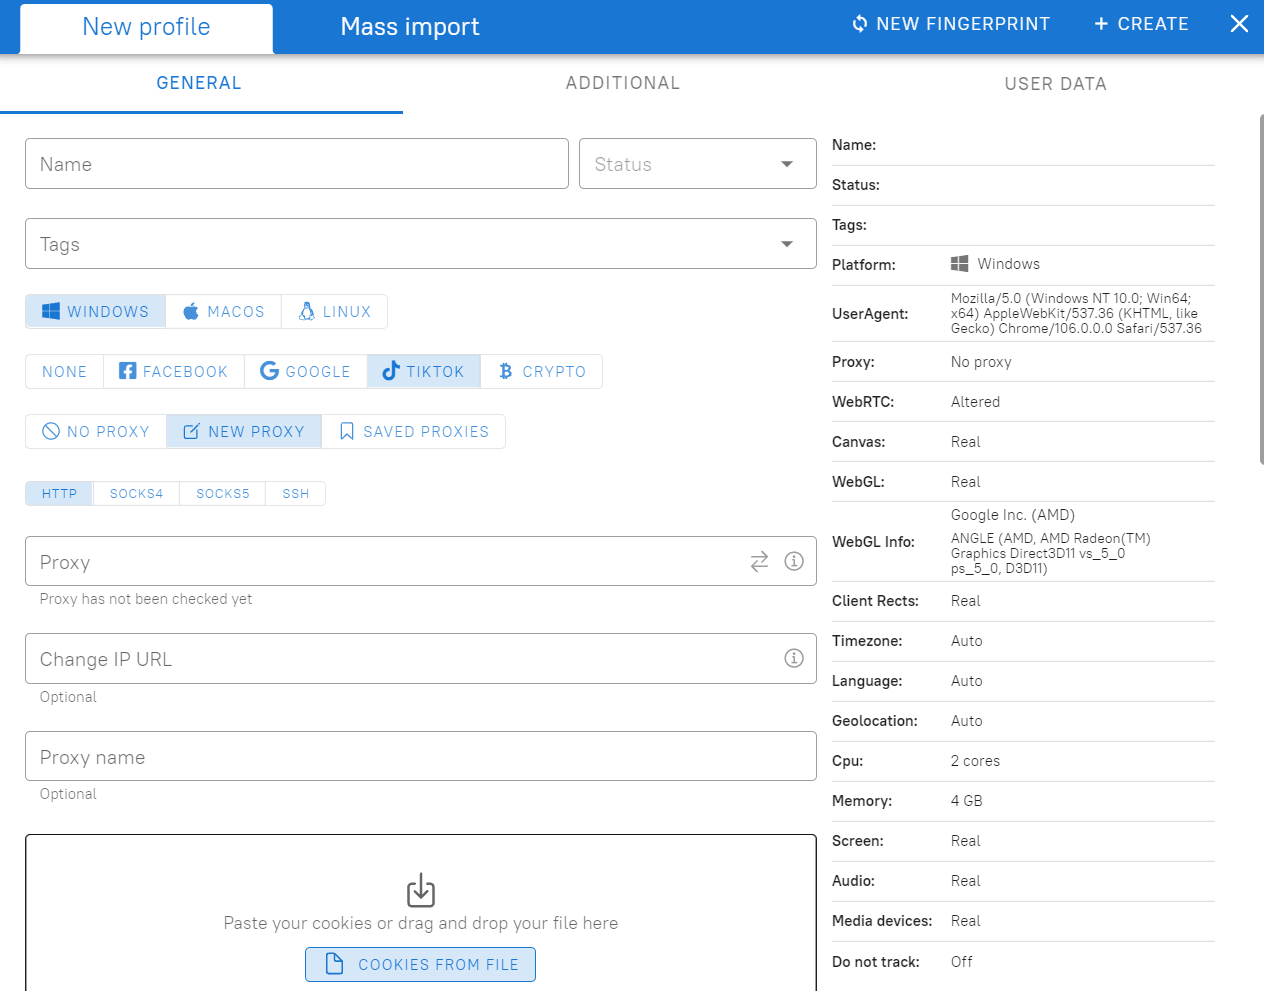1264x991 pixels.
Task: Click the download icon in cookies drop area
Action: (x=421, y=890)
